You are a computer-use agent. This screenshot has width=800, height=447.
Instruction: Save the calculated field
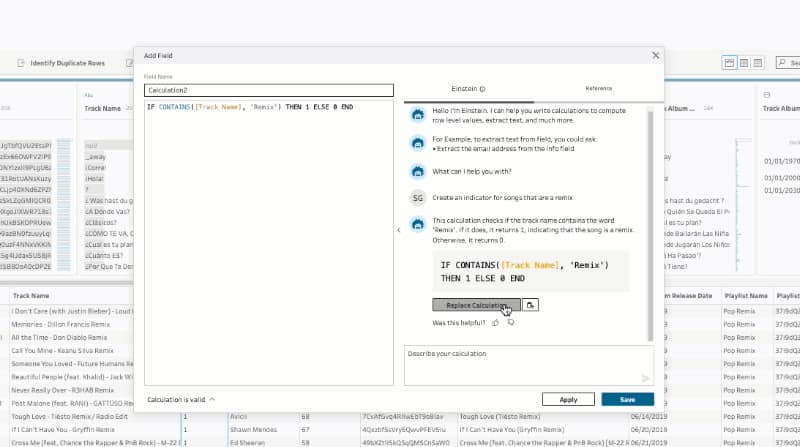click(x=627, y=399)
